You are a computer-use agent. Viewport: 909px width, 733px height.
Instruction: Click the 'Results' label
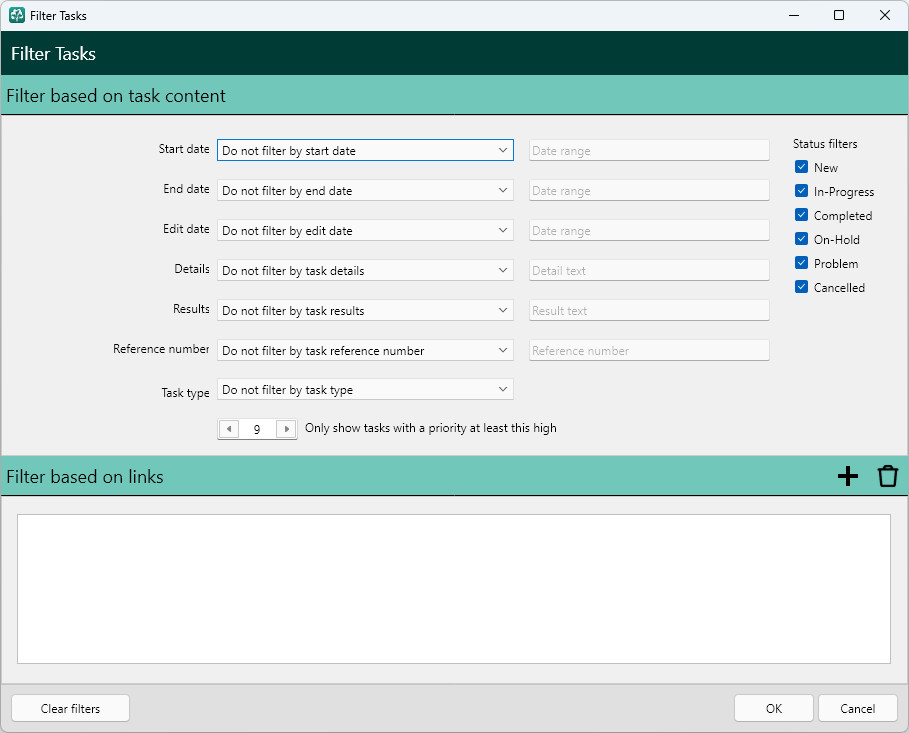191,309
